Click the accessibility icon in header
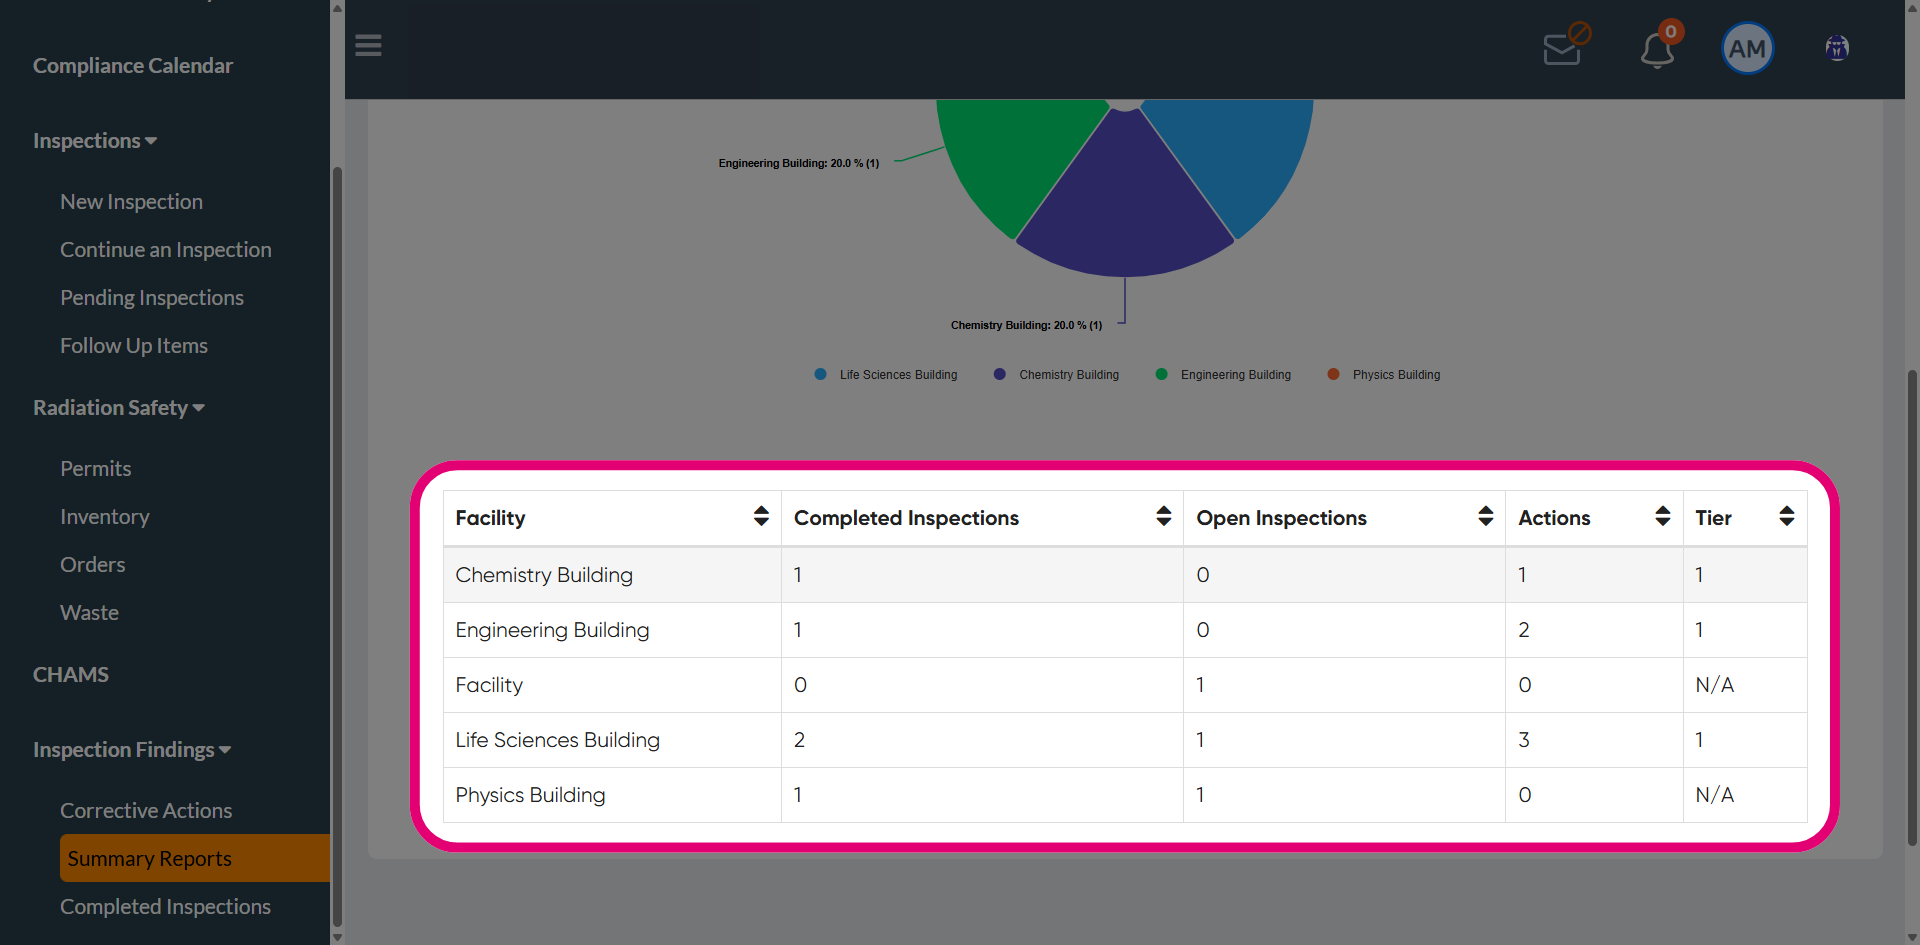This screenshot has height=945, width=1920. [x=1837, y=48]
